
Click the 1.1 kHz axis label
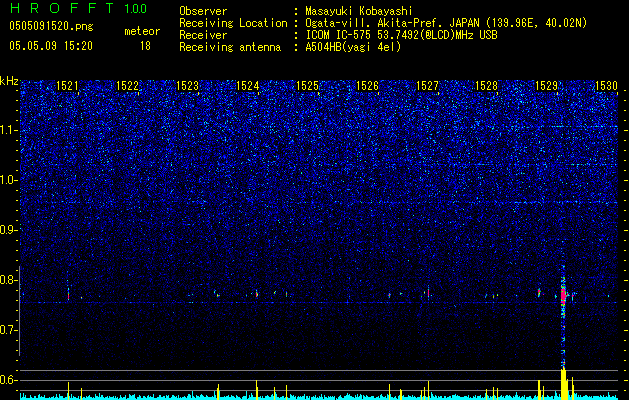[9, 130]
